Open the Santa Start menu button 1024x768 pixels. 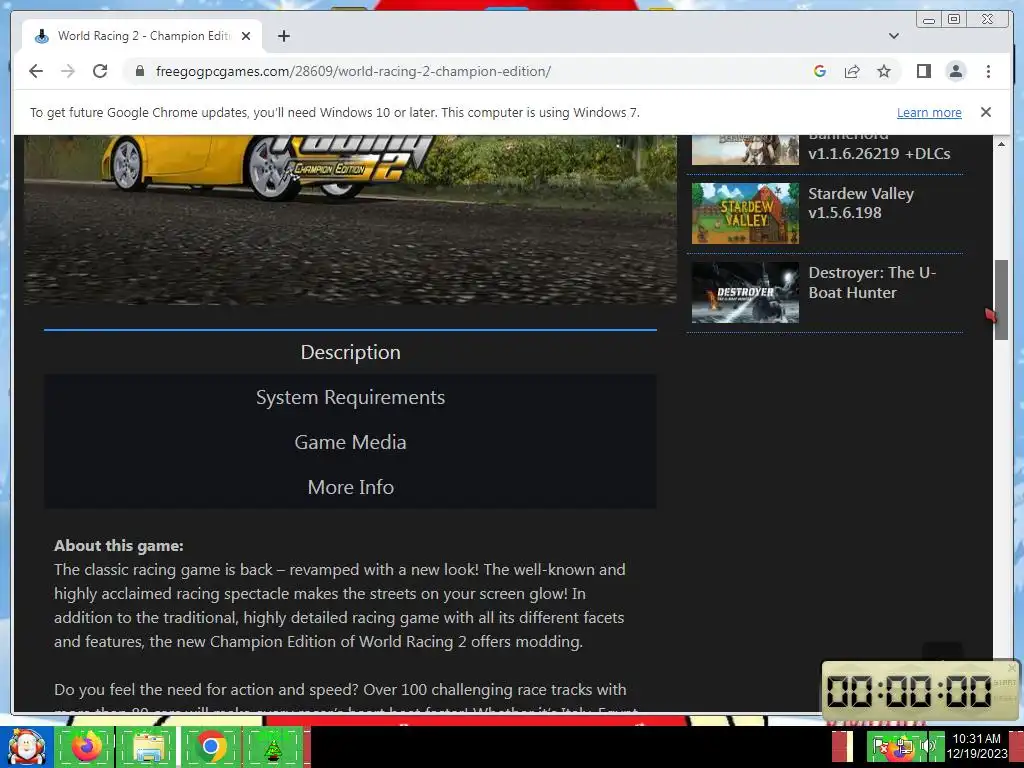pos(26,747)
